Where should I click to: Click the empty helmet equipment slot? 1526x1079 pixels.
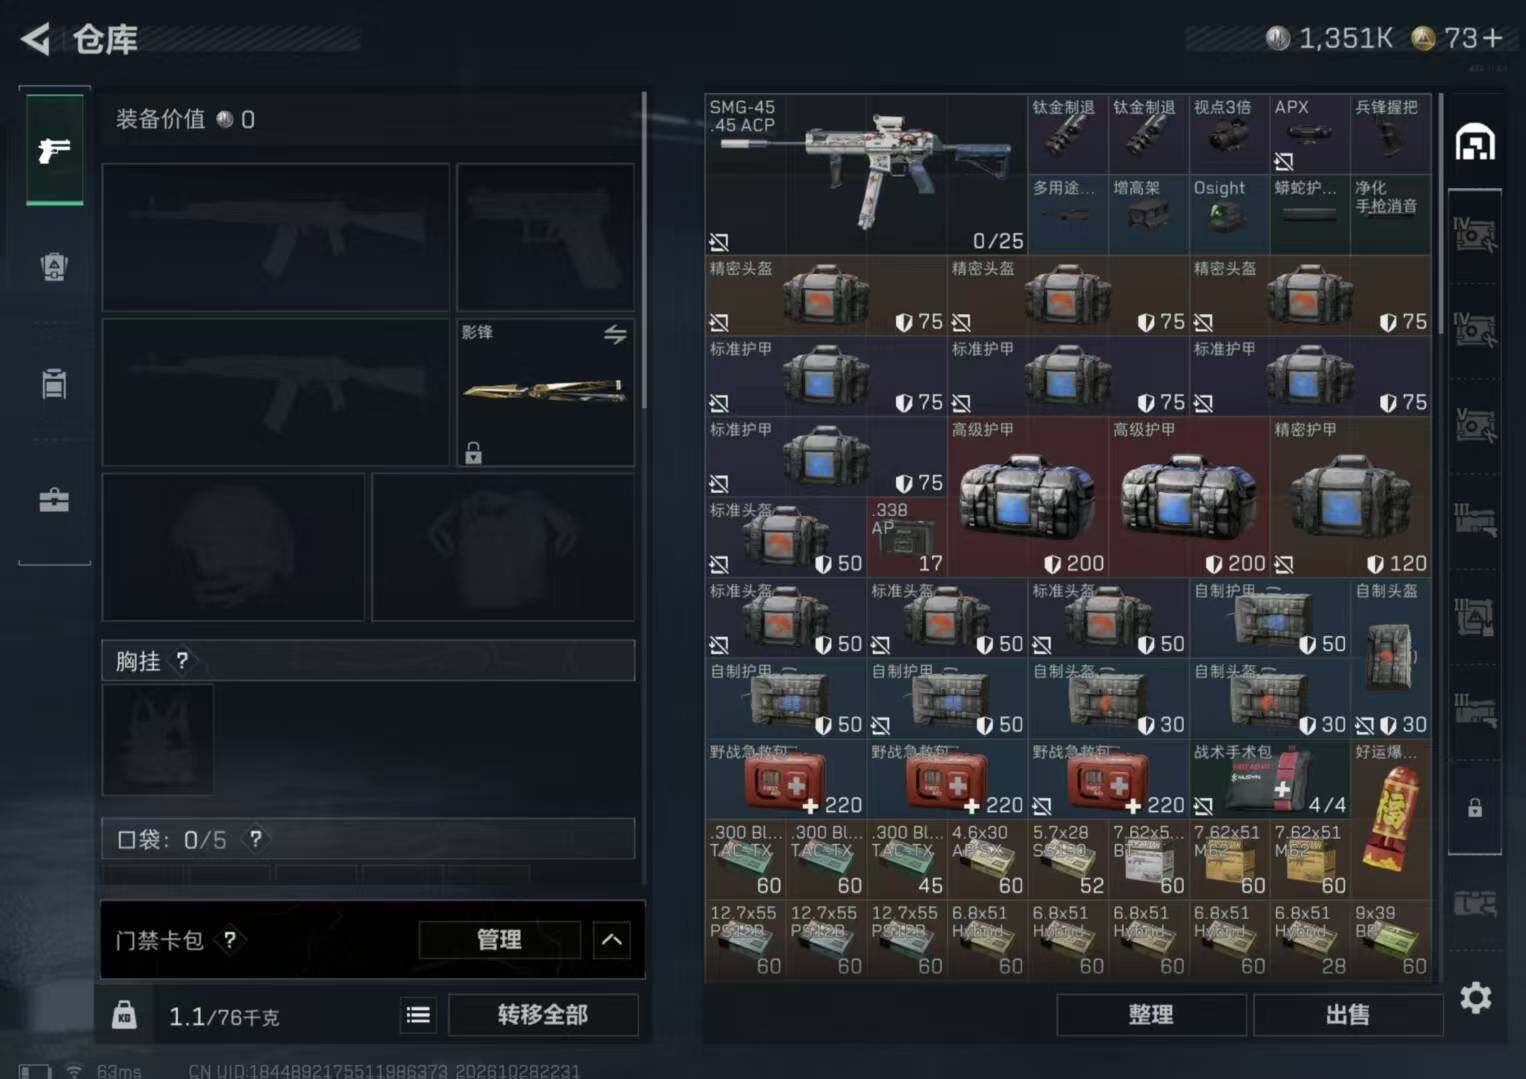pyautogui.click(x=233, y=547)
